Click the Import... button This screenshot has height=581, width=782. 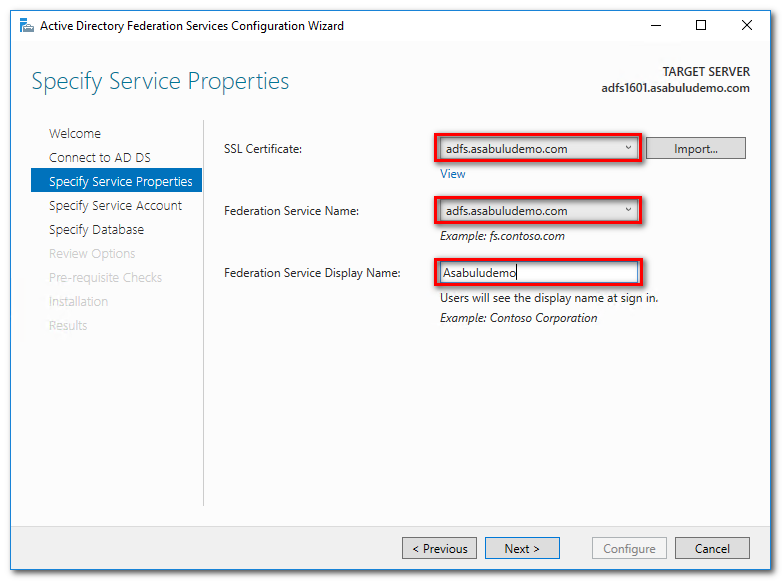[x=695, y=149]
